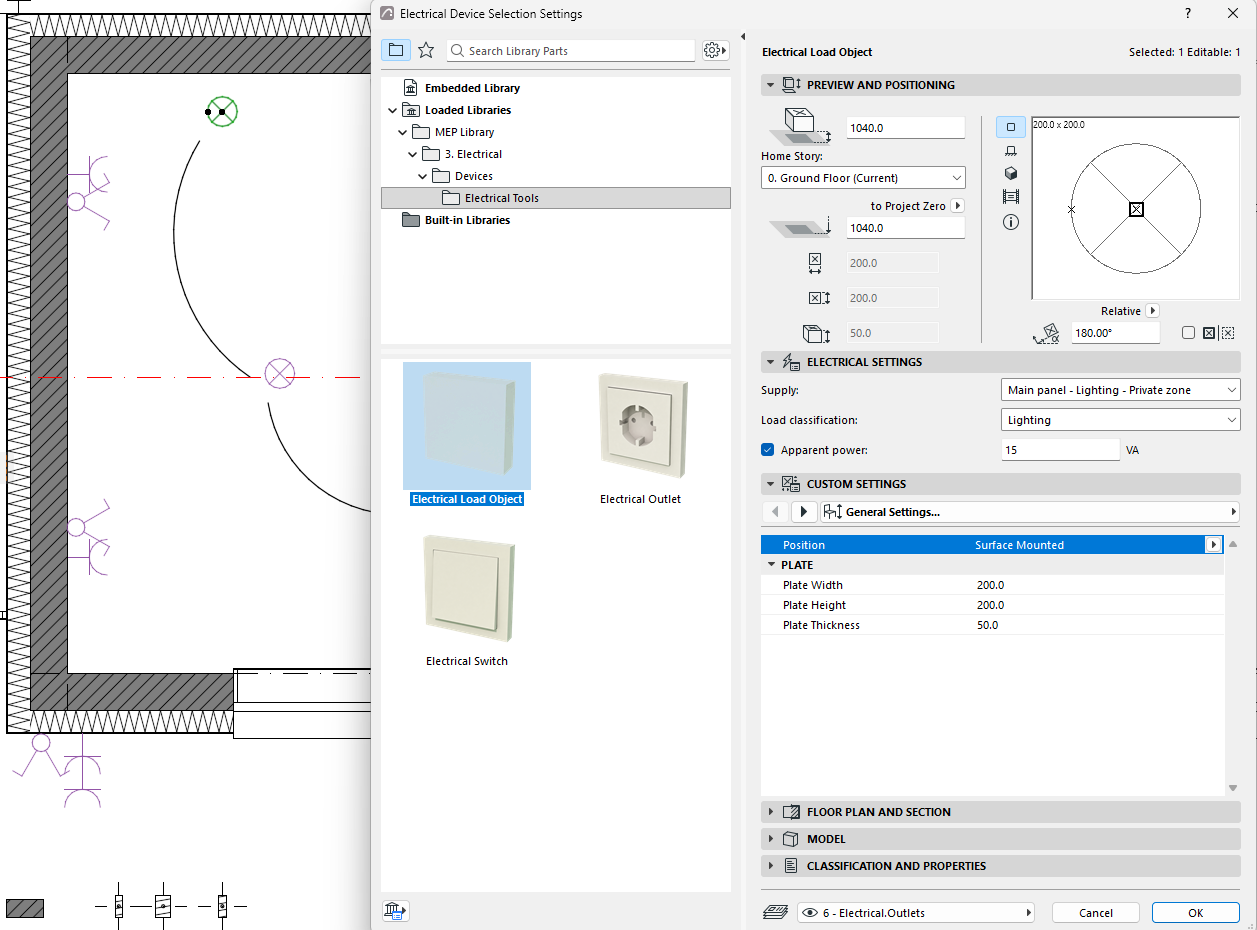Switch to folder view of library parts

[396, 50]
